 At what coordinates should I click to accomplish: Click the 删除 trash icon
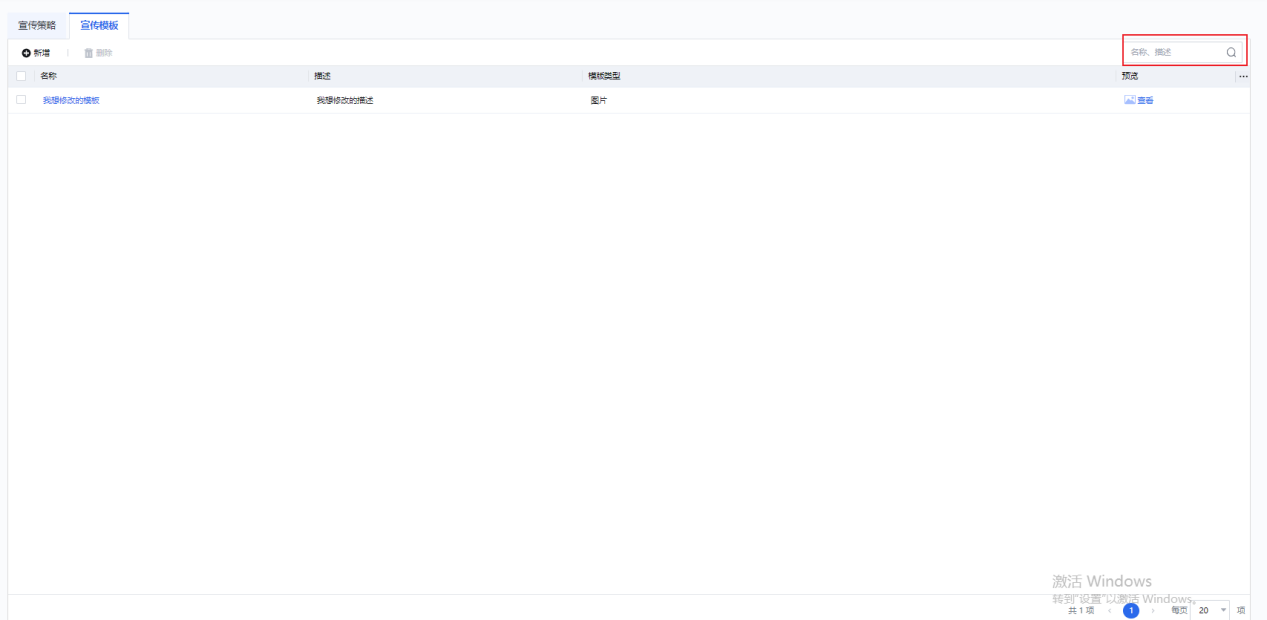[x=88, y=52]
